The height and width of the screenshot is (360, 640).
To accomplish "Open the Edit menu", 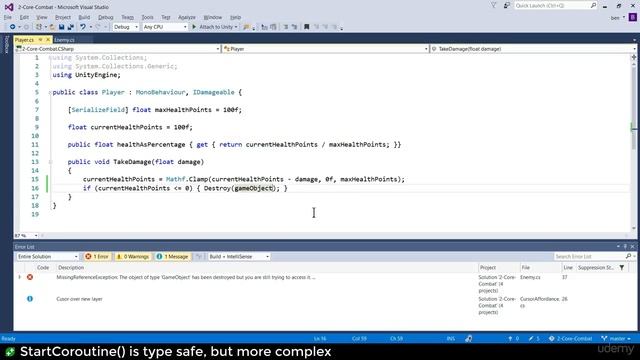I will tap(24, 17).
